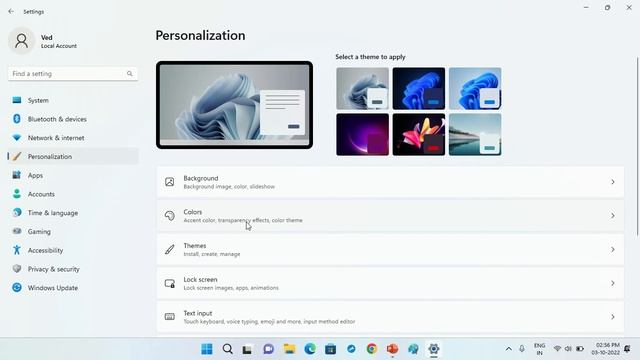Open Bluetooth & devices settings

(73, 119)
